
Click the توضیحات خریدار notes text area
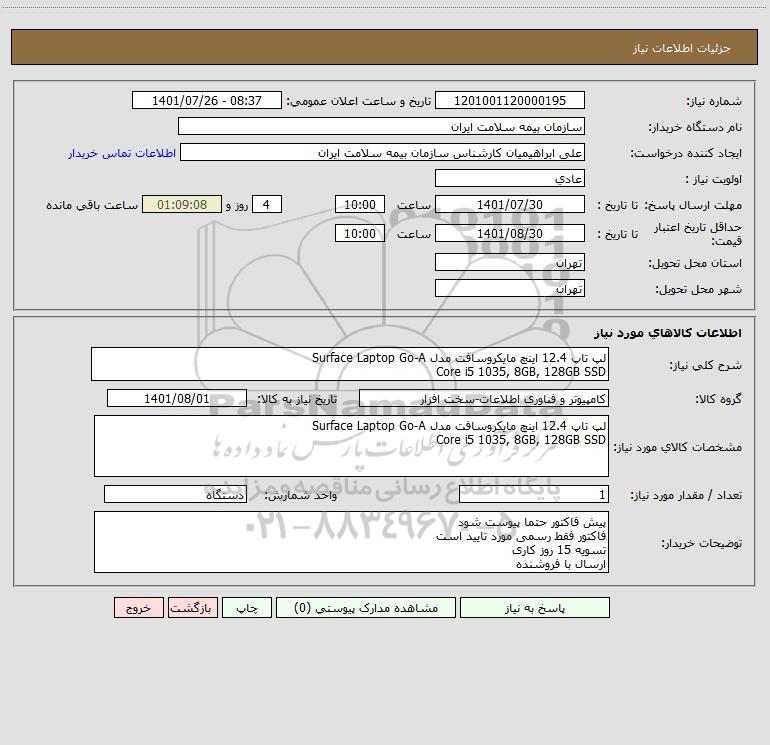[x=351, y=542]
